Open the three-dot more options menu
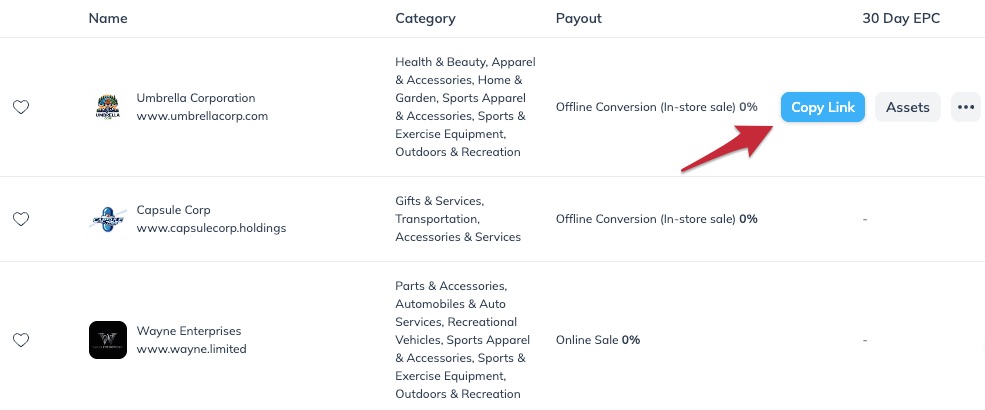 point(965,107)
